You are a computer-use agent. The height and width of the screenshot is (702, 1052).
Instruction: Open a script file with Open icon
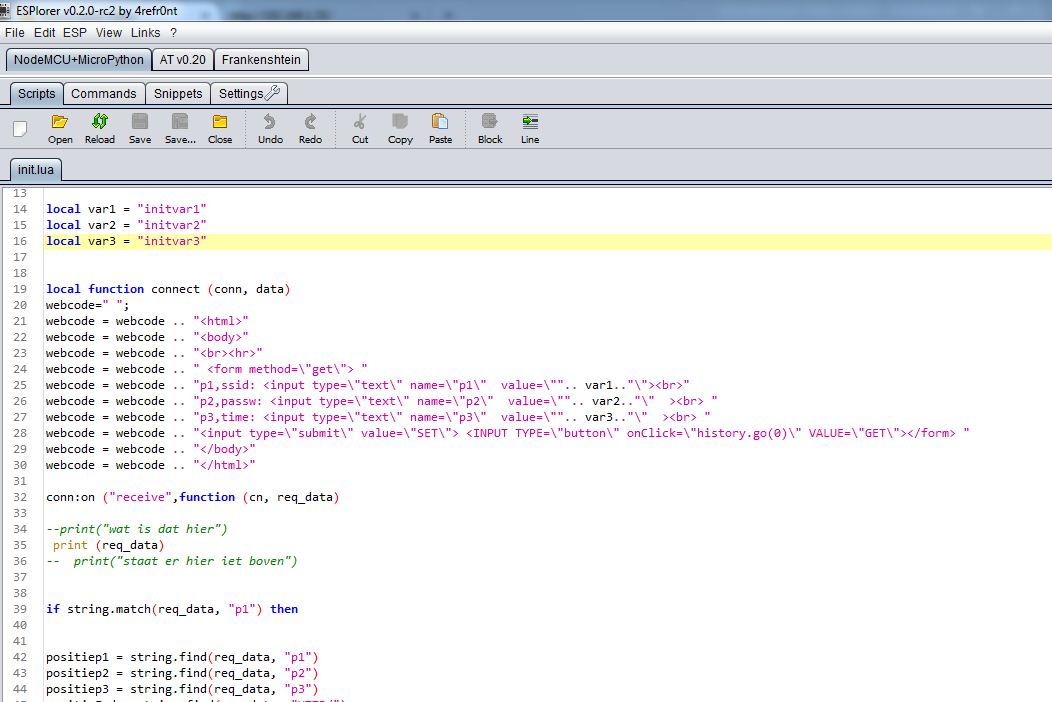click(60, 129)
